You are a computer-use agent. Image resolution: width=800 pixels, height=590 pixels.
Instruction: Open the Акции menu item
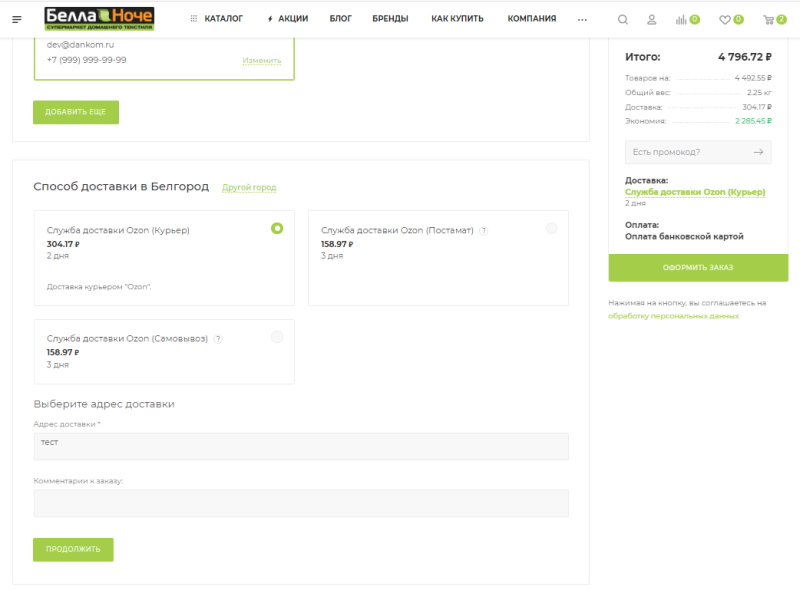[288, 19]
